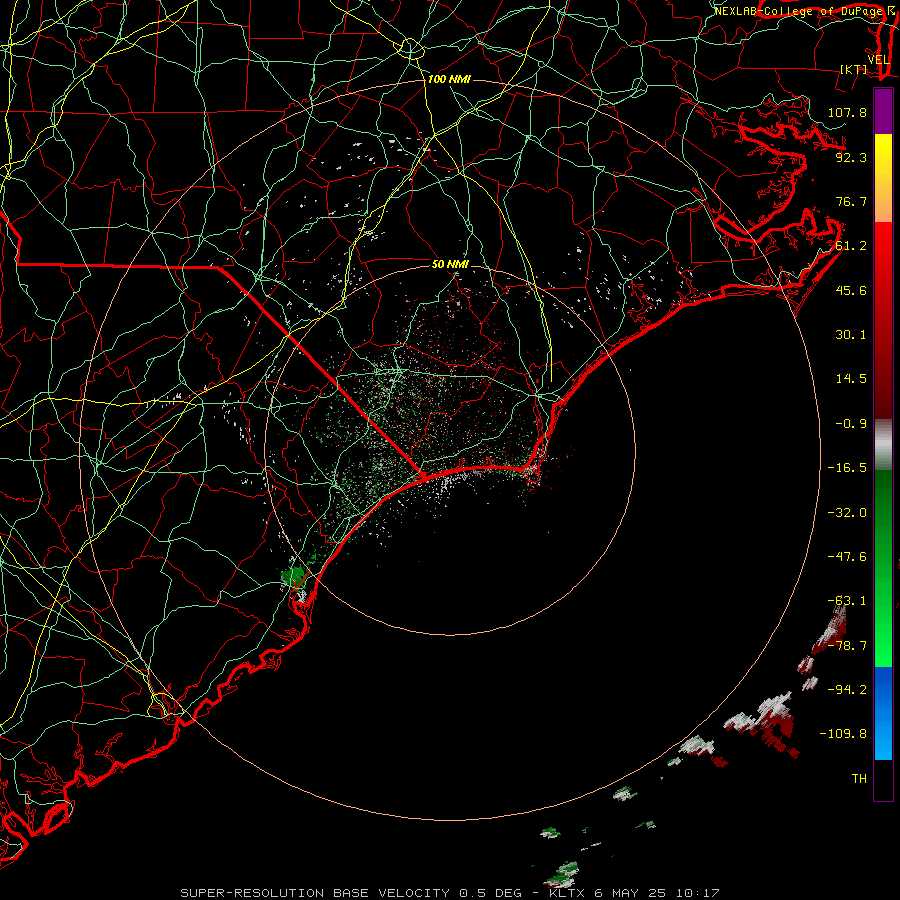Click the purple segment of the color bar
This screenshot has width=900, height=900.
pyautogui.click(x=883, y=111)
